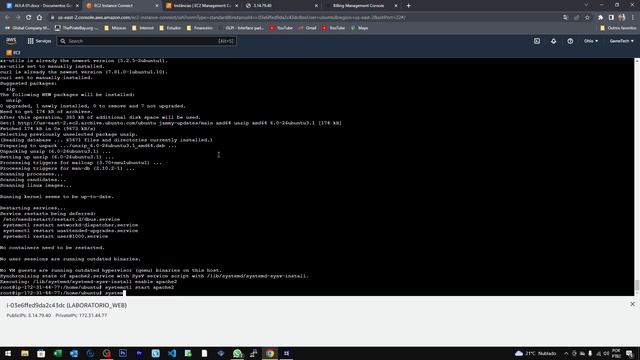Open Excel from the taskbar

coord(58,353)
